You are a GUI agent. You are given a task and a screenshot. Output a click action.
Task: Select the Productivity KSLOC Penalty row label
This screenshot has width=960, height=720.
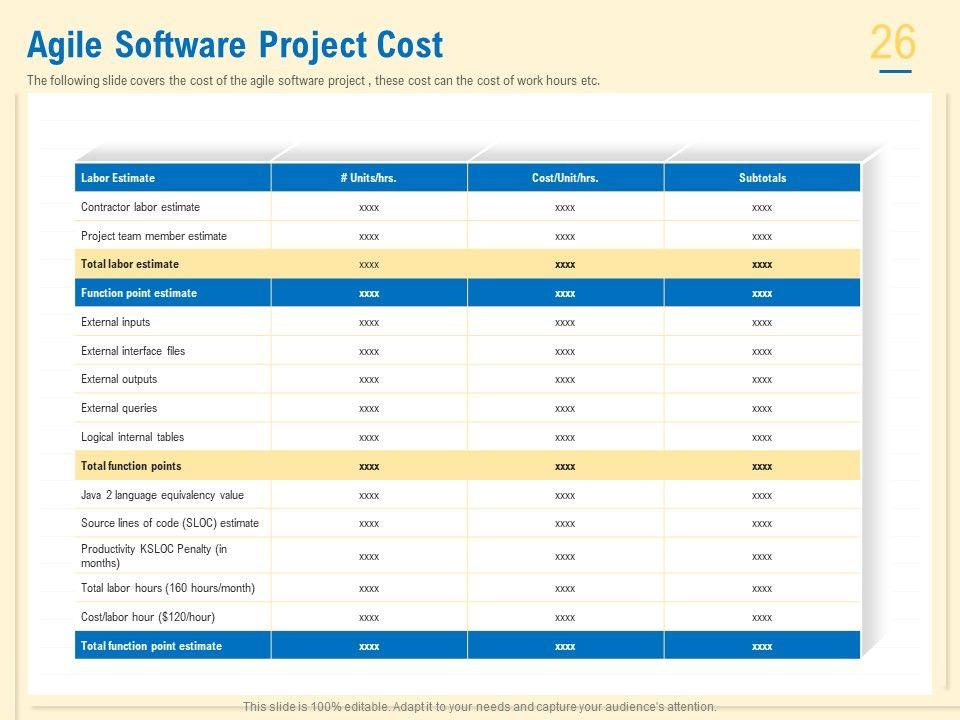(x=154, y=555)
